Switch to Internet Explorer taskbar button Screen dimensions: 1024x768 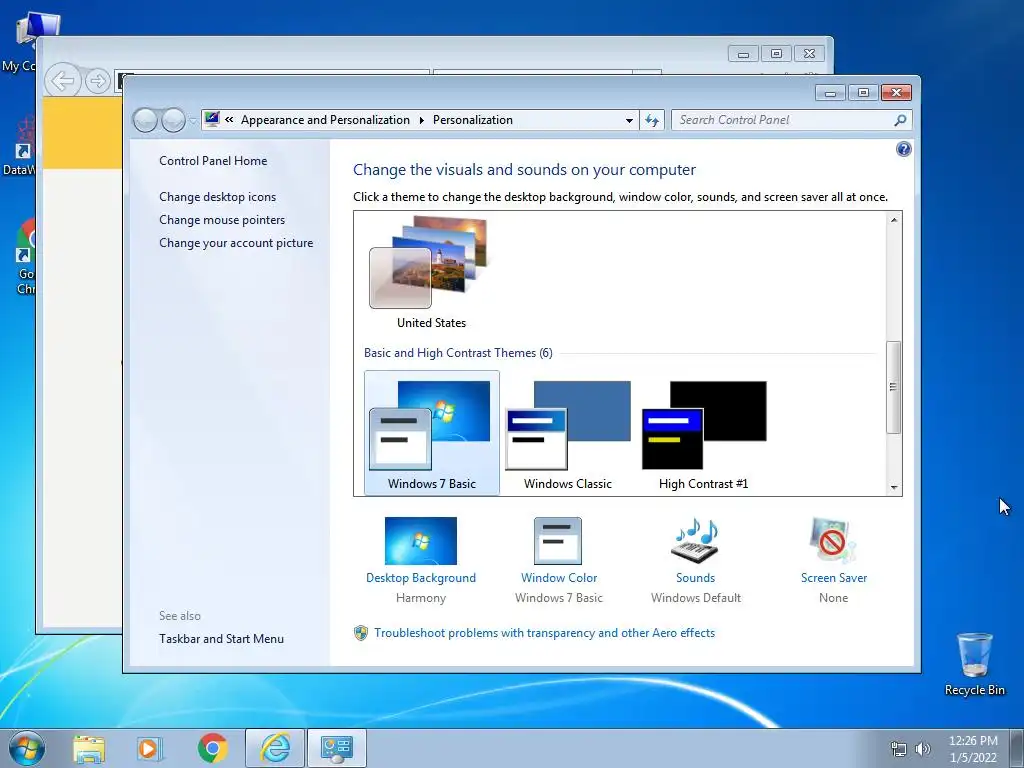(275, 748)
